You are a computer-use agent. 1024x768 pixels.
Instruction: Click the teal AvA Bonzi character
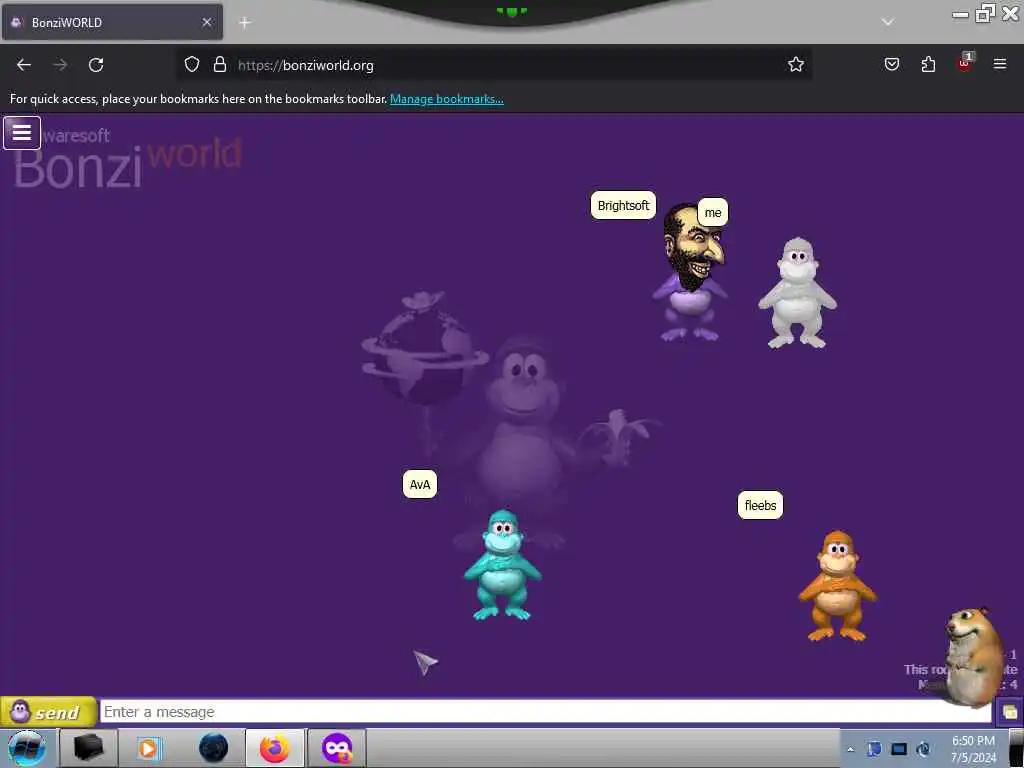click(502, 566)
